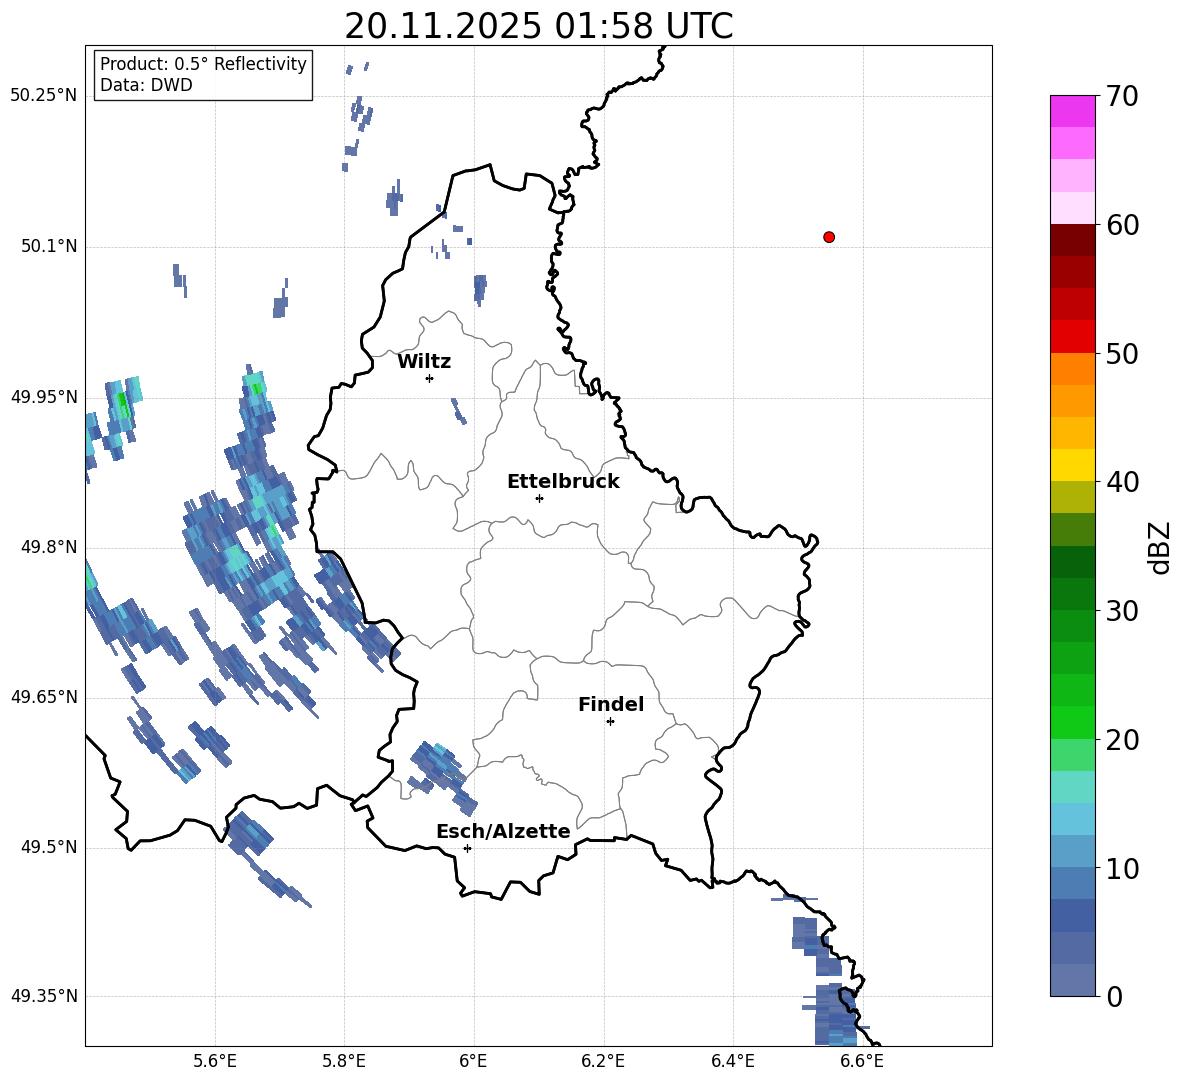Click the dBZ colorbar axis label

[x=1161, y=547]
